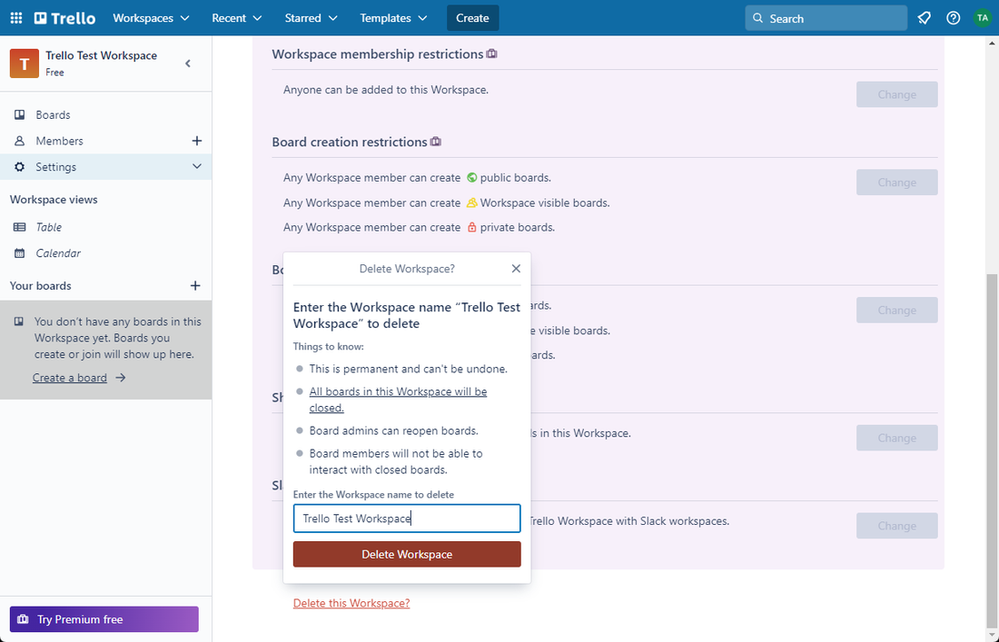Image resolution: width=999 pixels, height=642 pixels.
Task: Click Try Premium free button
Action: tap(104, 619)
